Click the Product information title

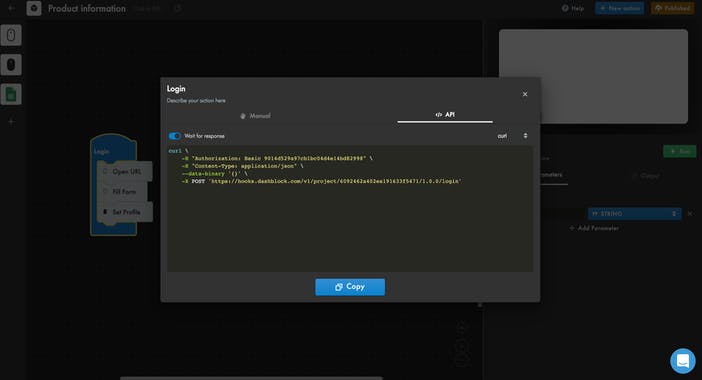point(87,9)
